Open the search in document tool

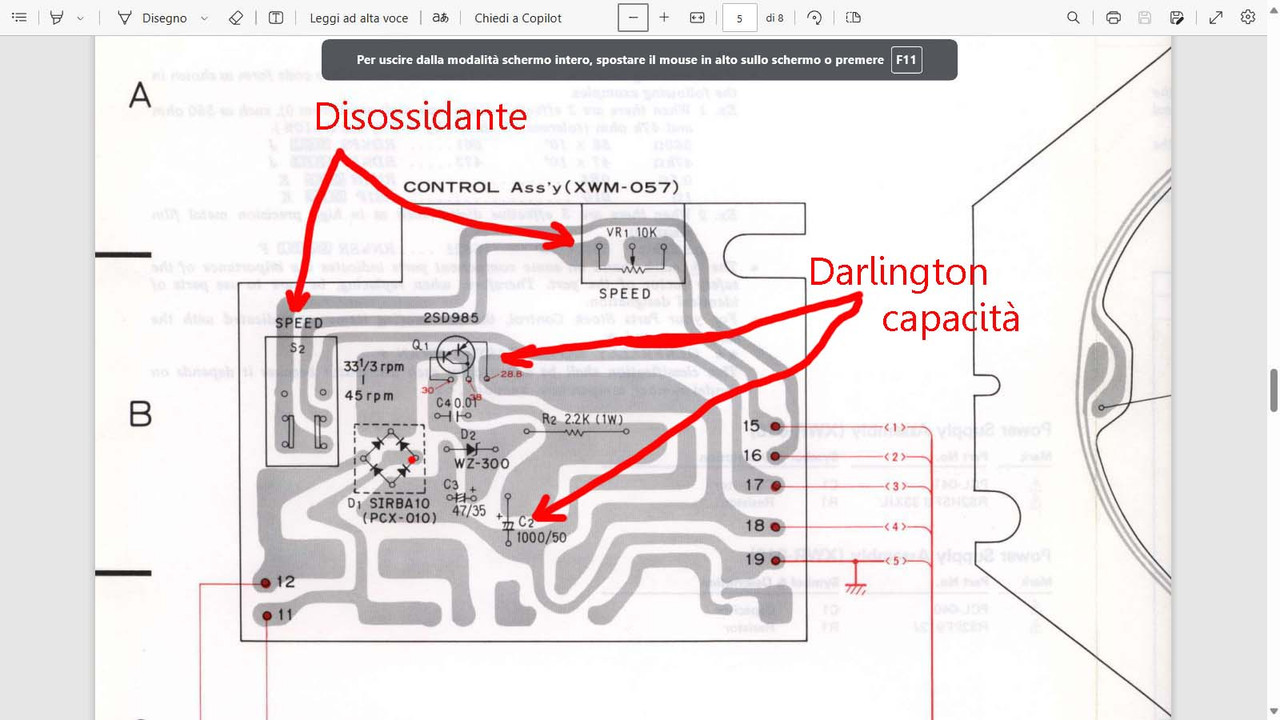[1073, 18]
